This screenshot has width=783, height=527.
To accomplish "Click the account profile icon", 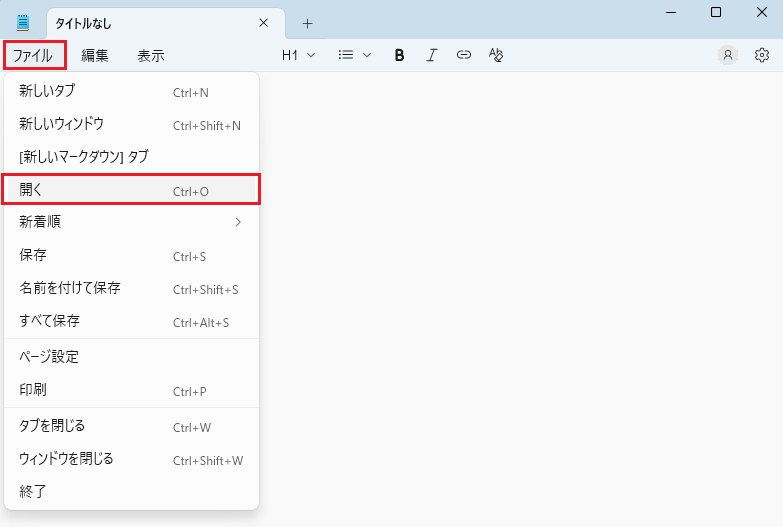I will tap(727, 56).
